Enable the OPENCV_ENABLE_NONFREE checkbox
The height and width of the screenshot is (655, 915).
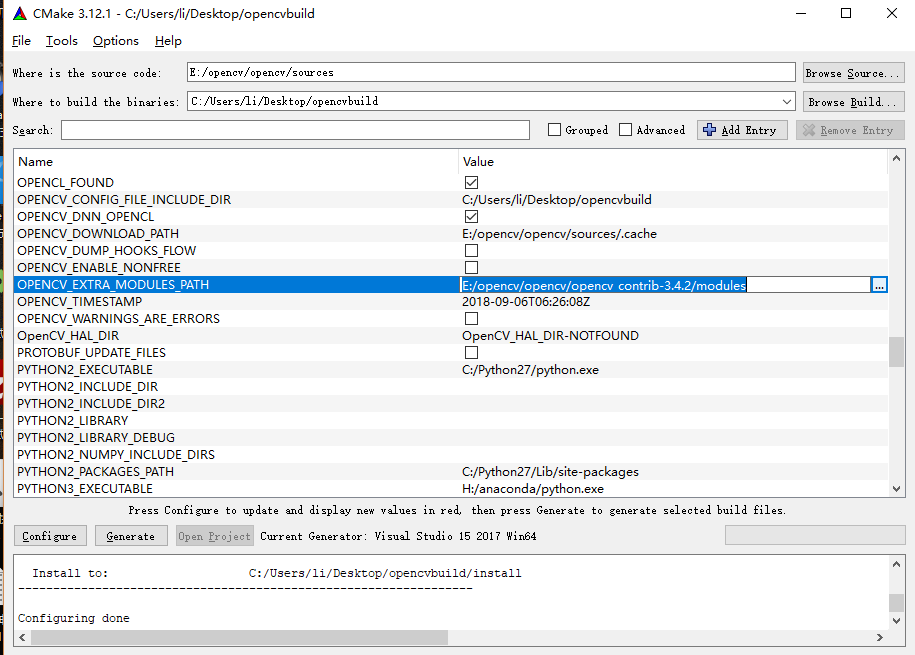click(472, 267)
